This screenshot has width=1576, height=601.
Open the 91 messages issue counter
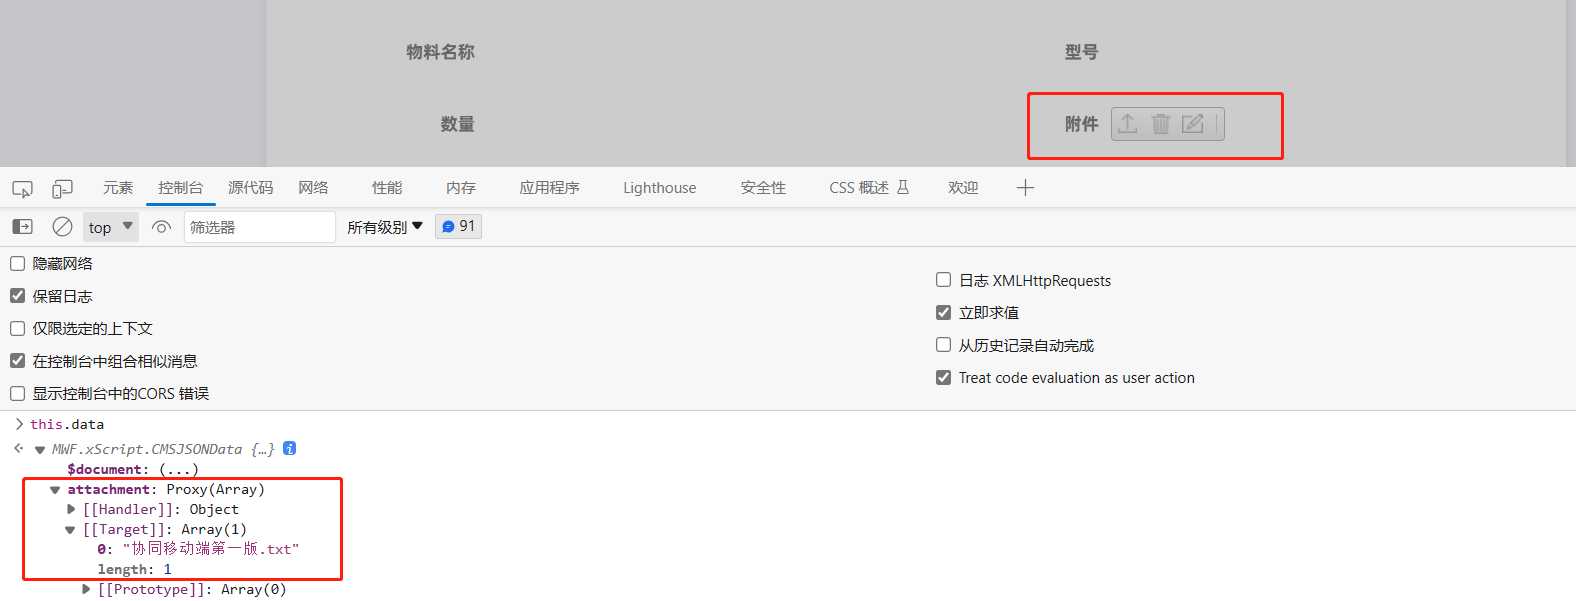459,226
